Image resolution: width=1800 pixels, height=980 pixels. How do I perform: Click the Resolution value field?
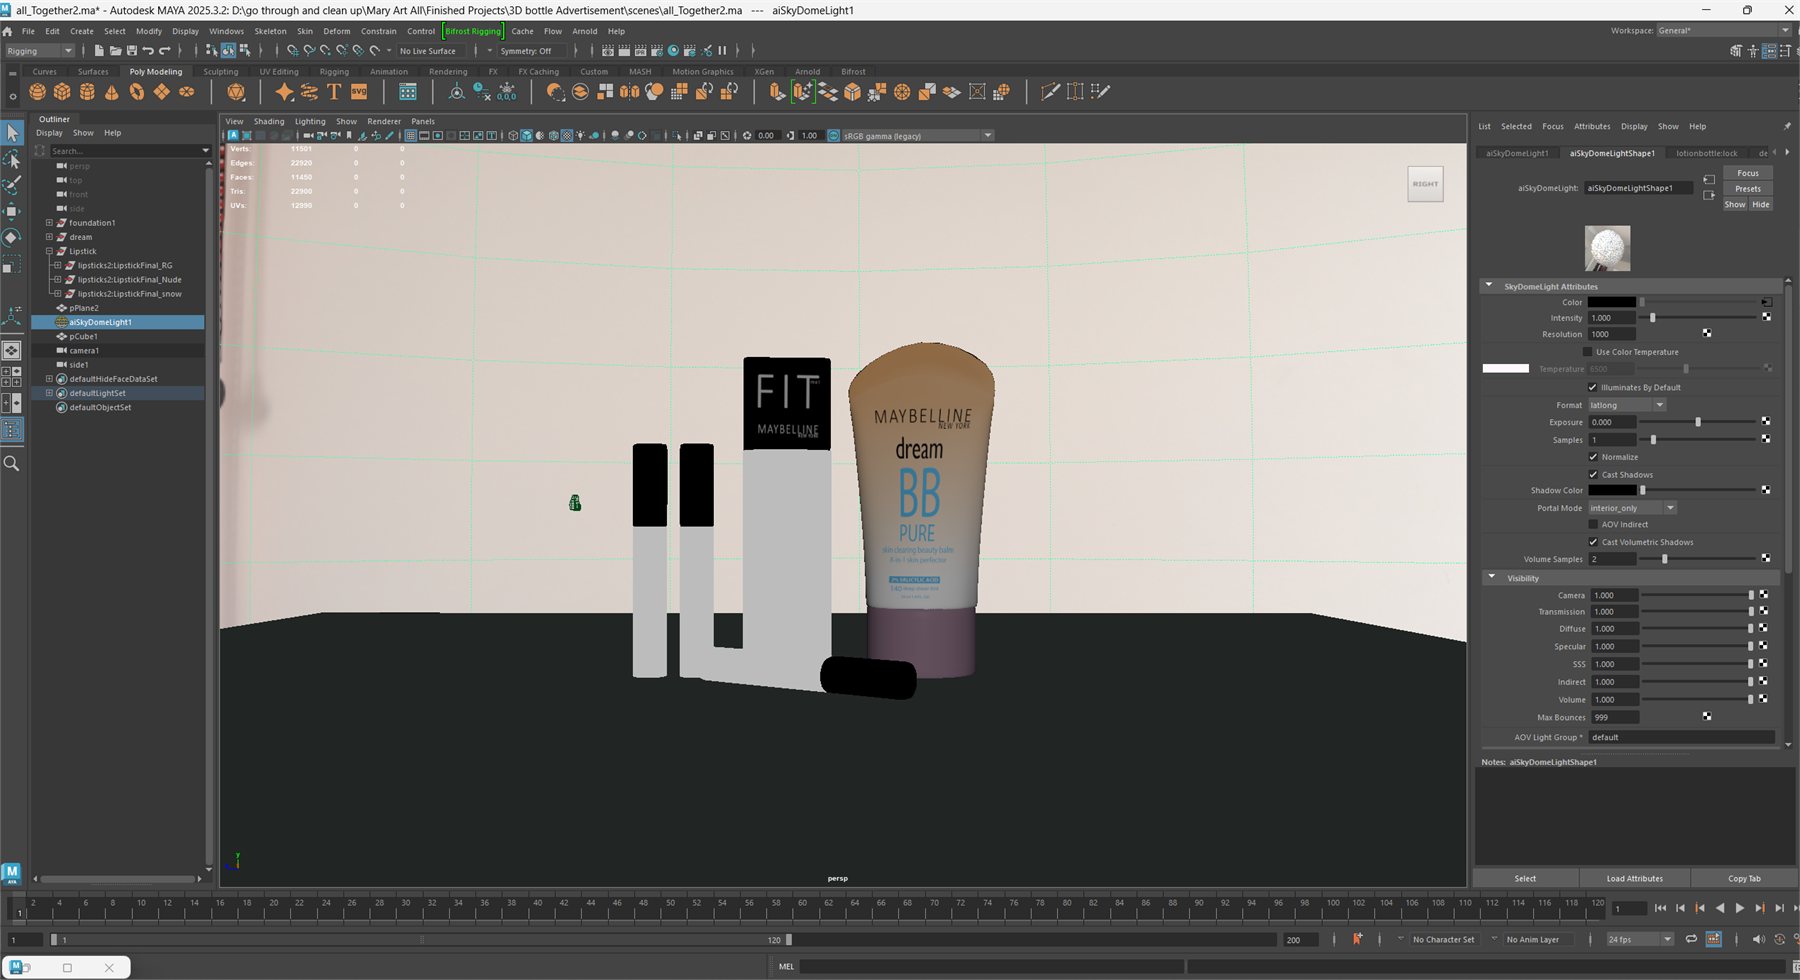pyautogui.click(x=1612, y=334)
